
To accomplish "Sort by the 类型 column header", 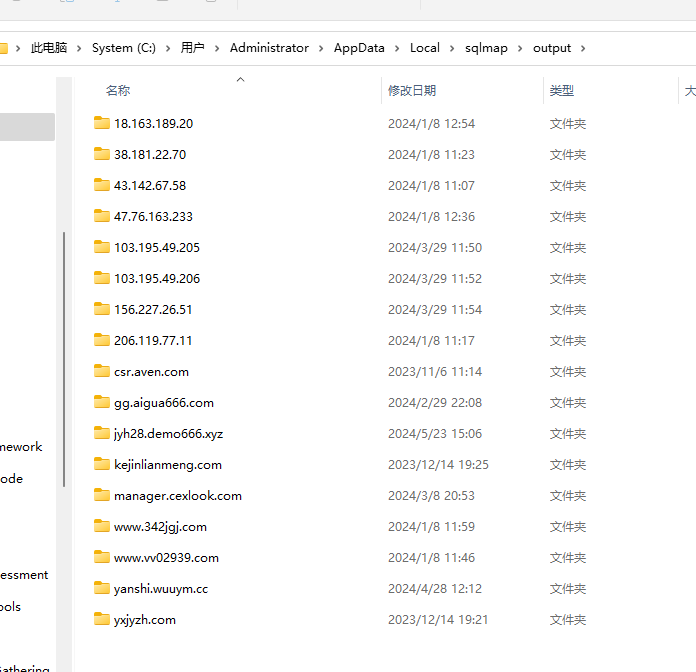I will [562, 91].
